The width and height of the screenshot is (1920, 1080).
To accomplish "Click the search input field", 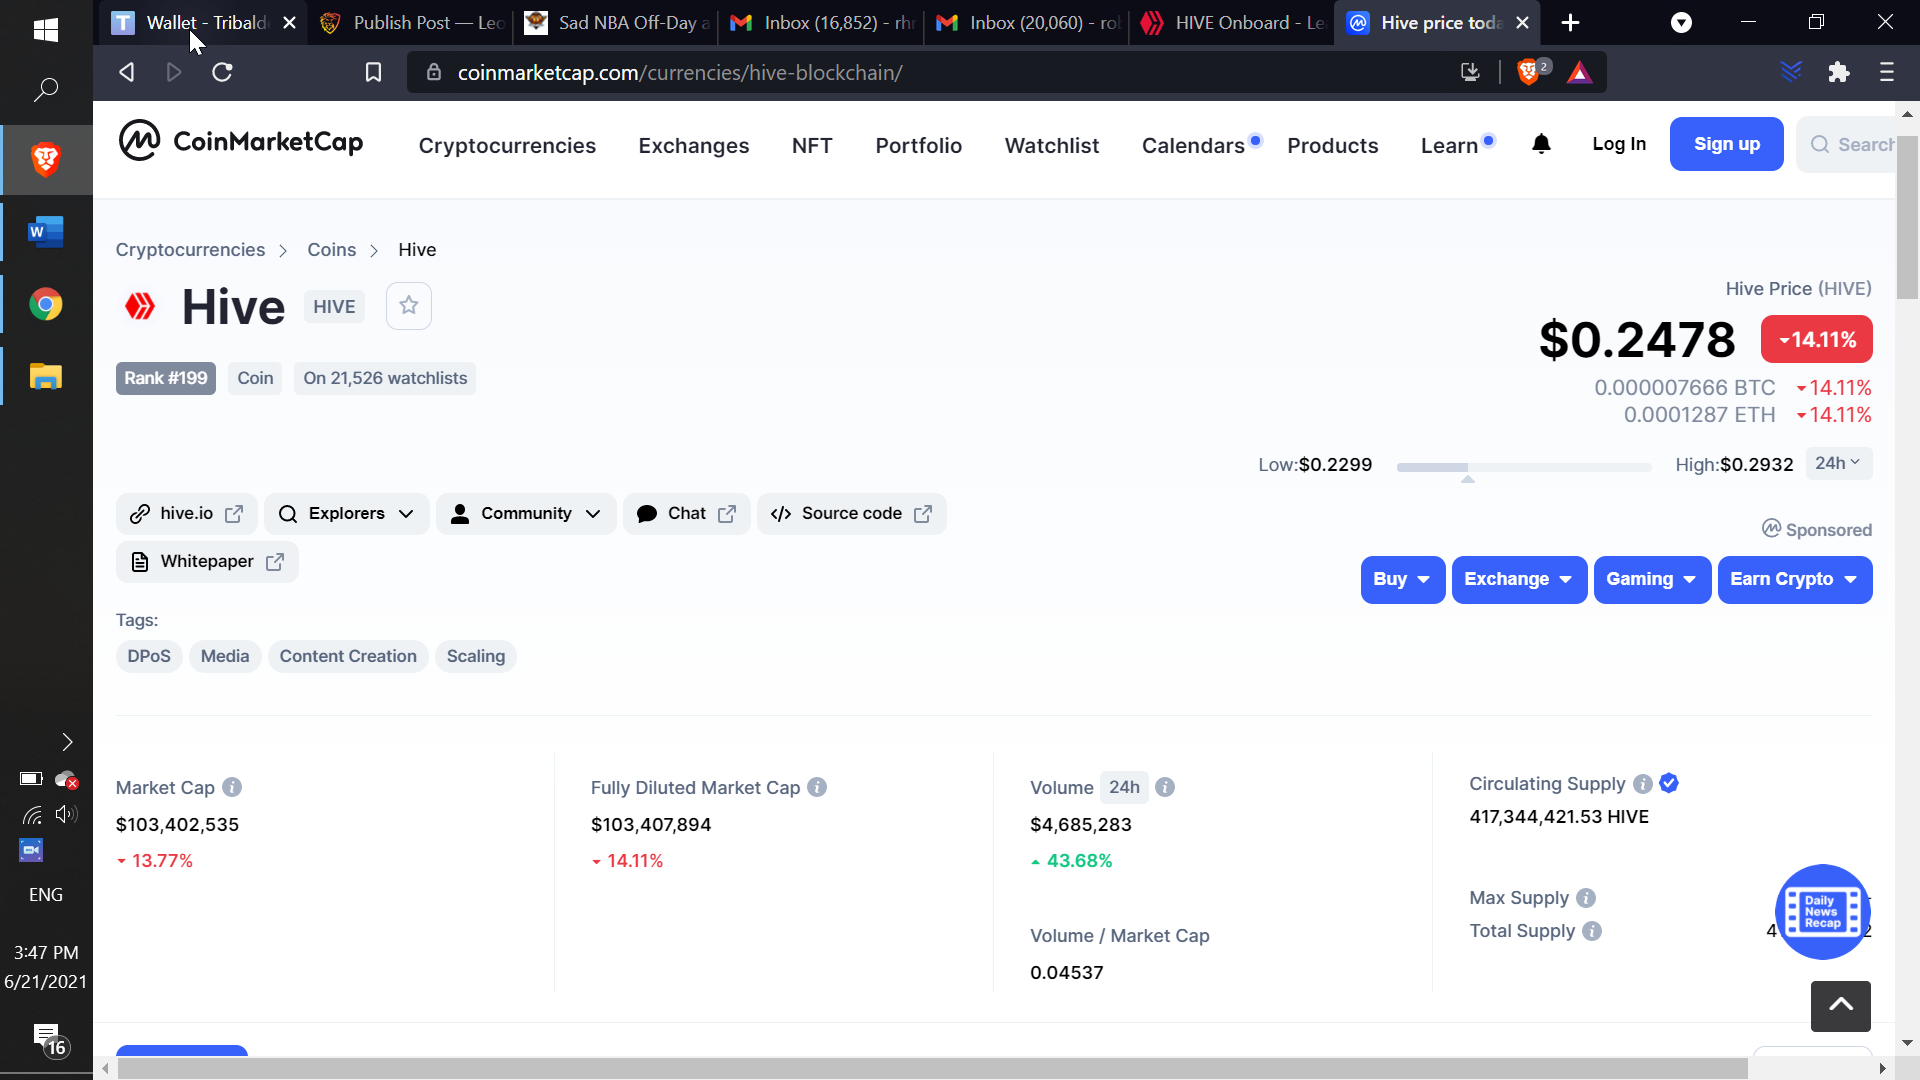I will coord(1846,144).
